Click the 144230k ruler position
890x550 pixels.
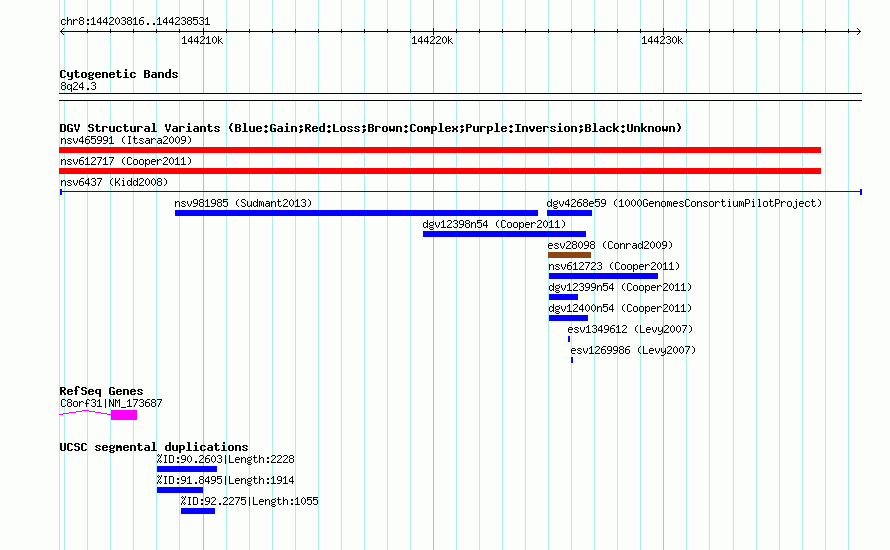click(662, 40)
